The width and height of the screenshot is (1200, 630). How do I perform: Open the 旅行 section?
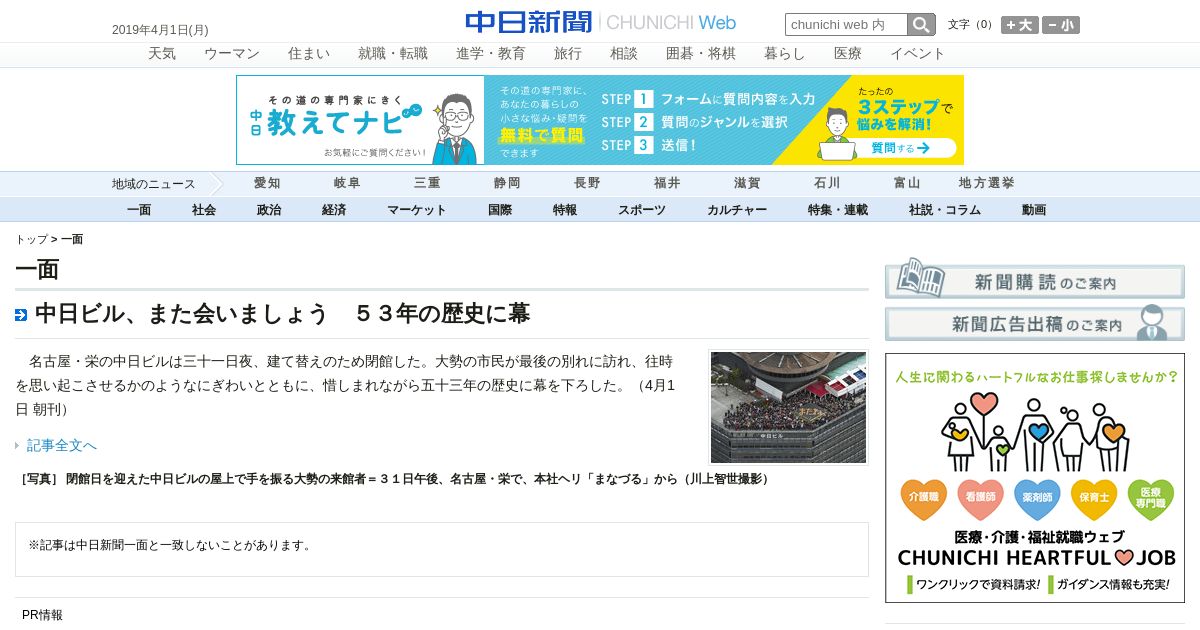(568, 54)
